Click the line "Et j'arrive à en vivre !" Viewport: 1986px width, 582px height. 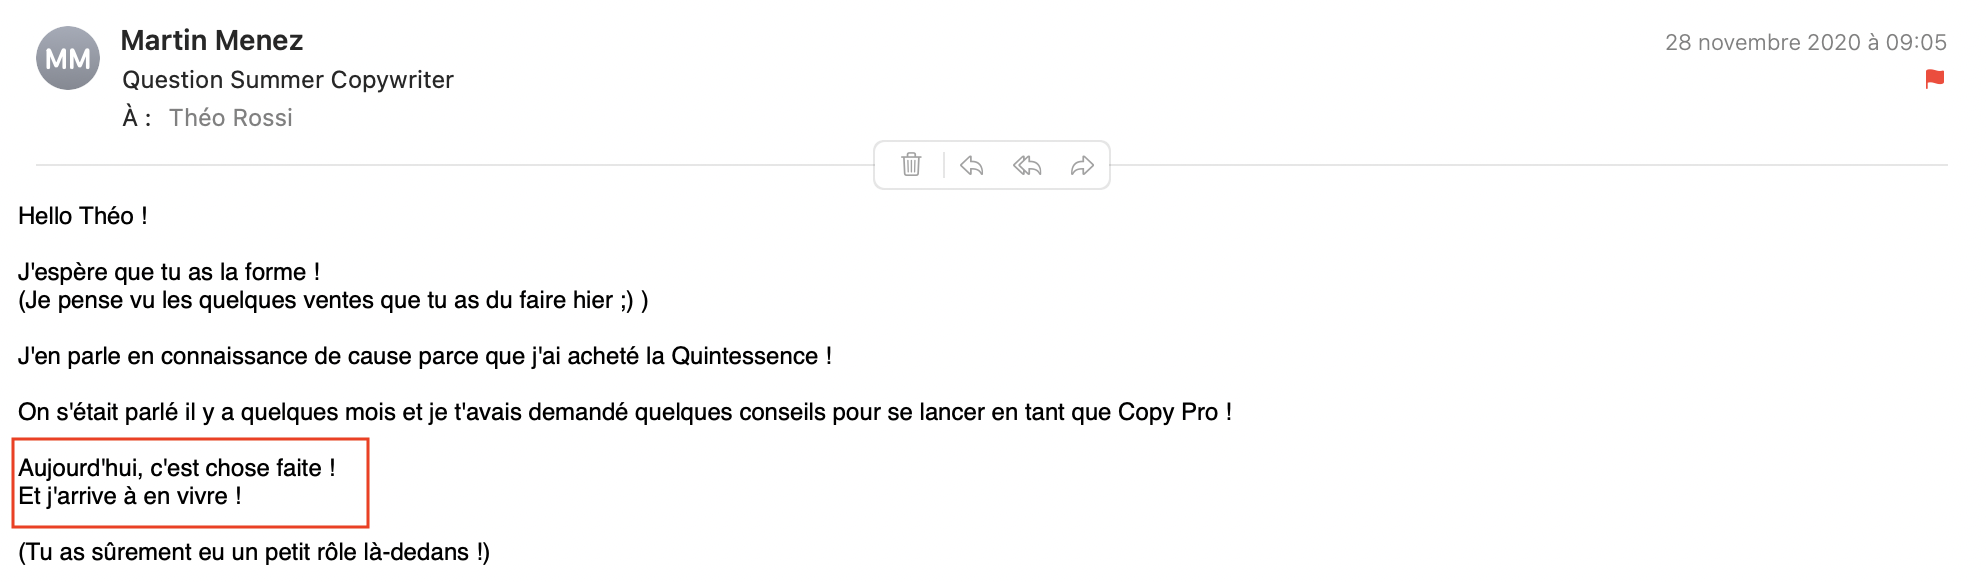click(x=130, y=496)
